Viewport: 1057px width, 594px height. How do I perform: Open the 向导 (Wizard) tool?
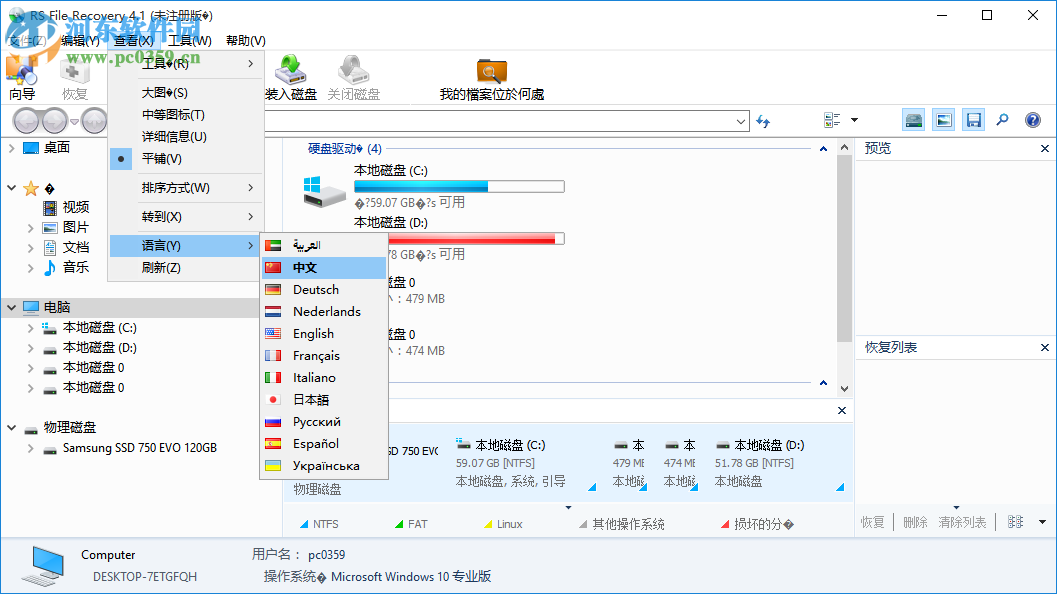[22, 75]
